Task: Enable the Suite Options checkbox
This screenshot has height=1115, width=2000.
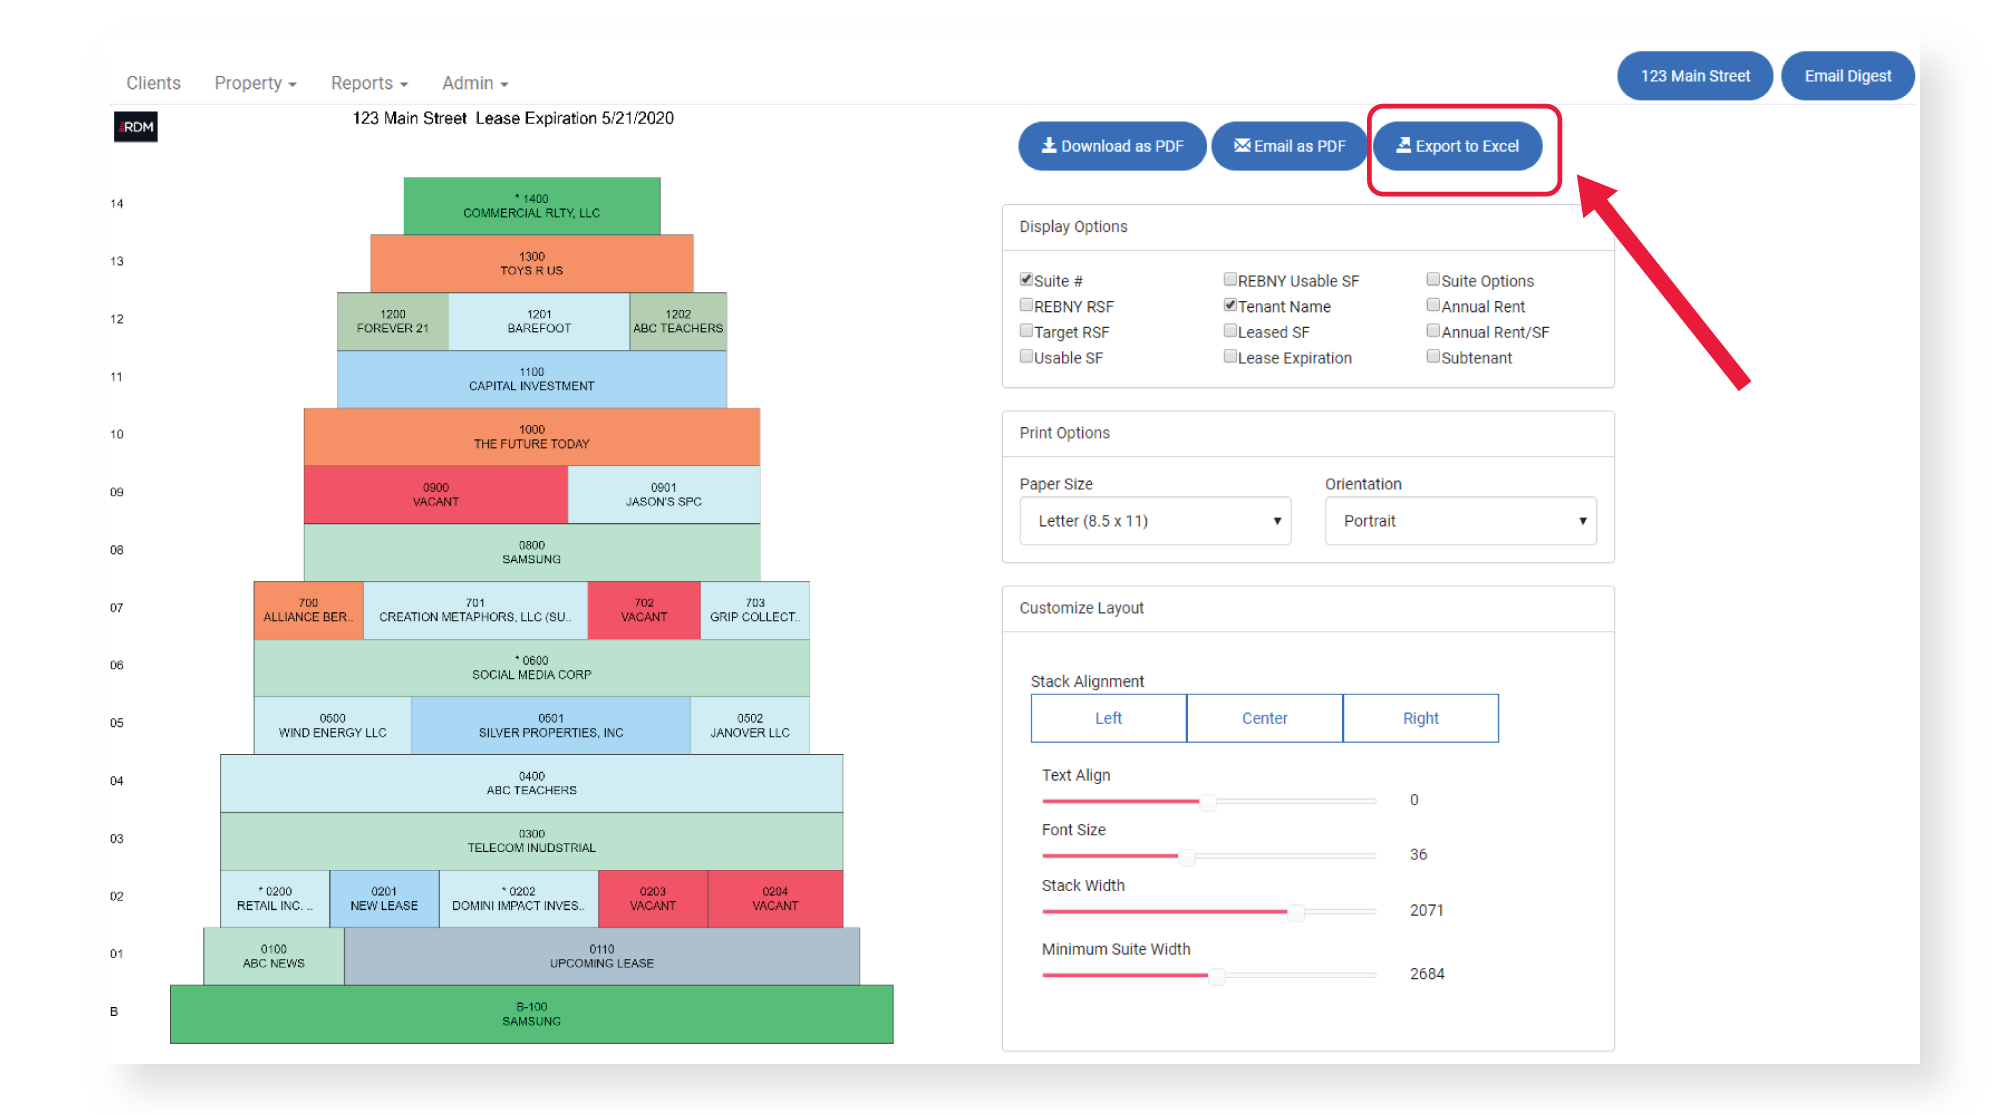Action: click(x=1433, y=279)
